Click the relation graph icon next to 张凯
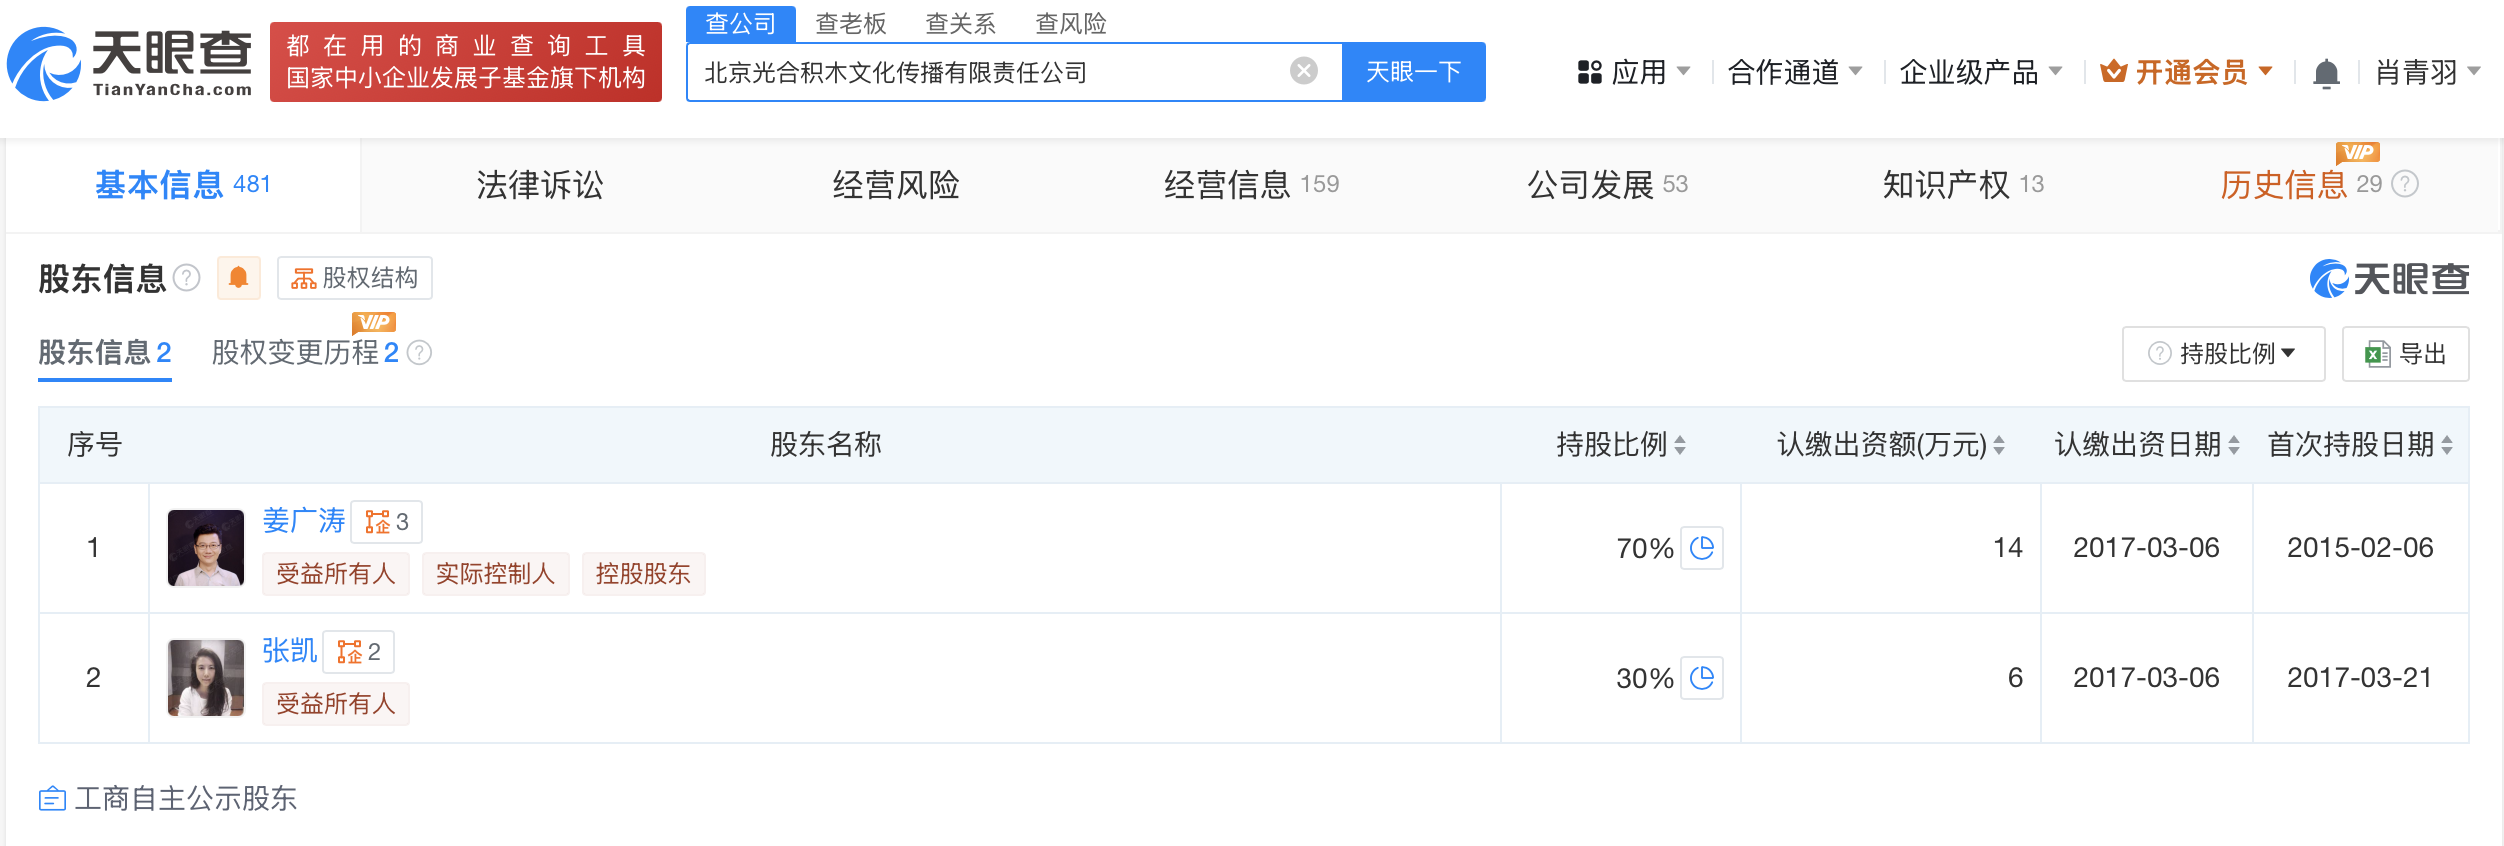 (x=358, y=652)
